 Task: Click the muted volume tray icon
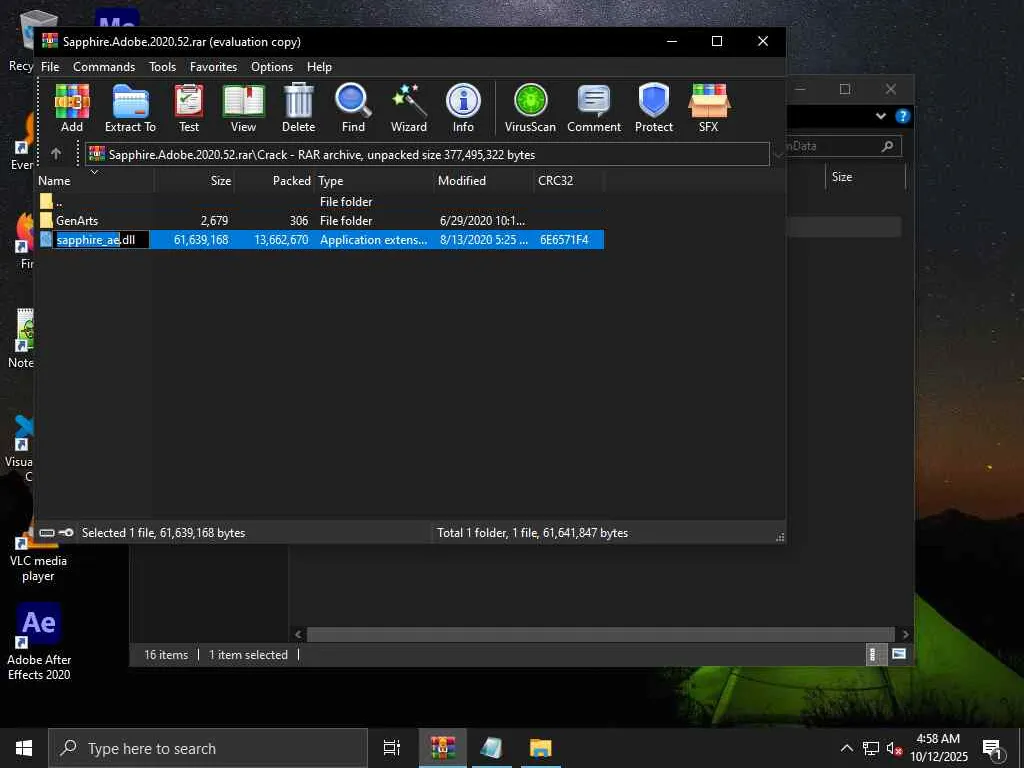coord(894,748)
